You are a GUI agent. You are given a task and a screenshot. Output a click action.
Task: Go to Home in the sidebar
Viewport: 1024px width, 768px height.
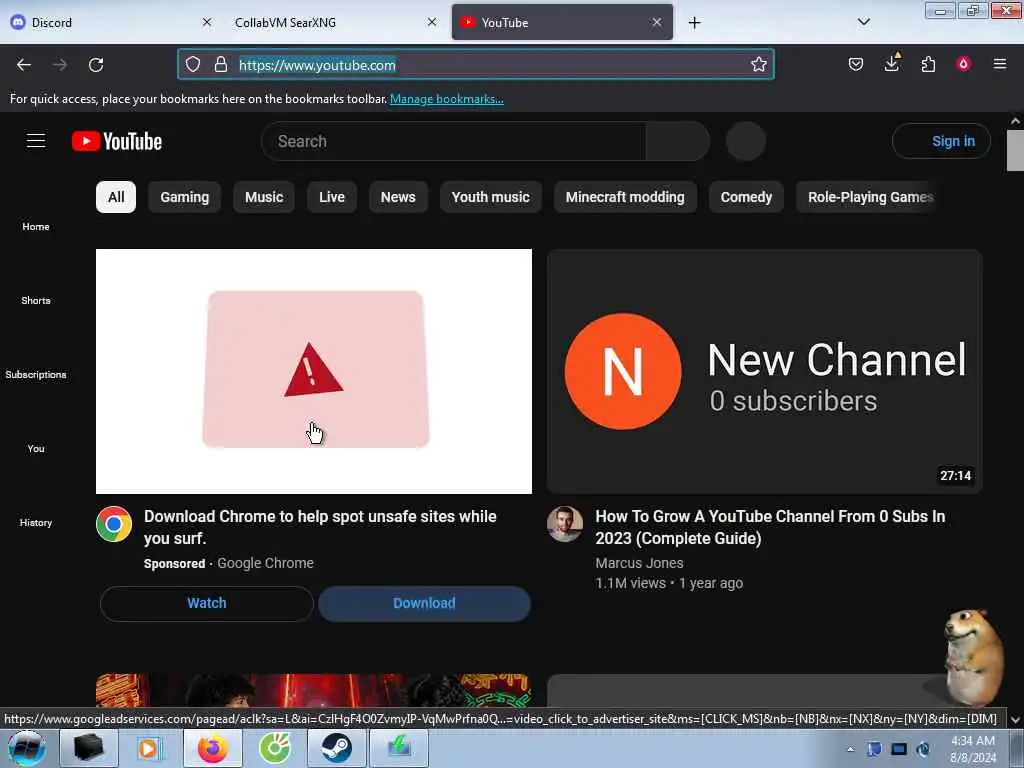pyautogui.click(x=36, y=227)
